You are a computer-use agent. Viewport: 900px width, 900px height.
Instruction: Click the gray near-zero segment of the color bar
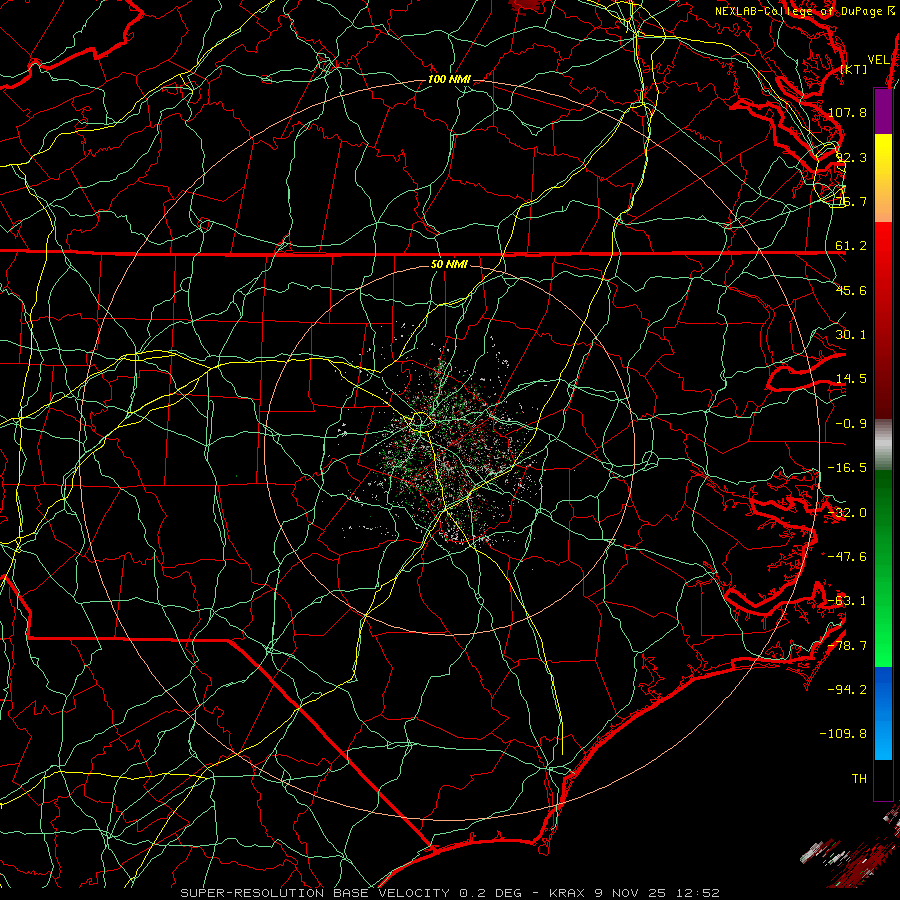click(x=883, y=445)
